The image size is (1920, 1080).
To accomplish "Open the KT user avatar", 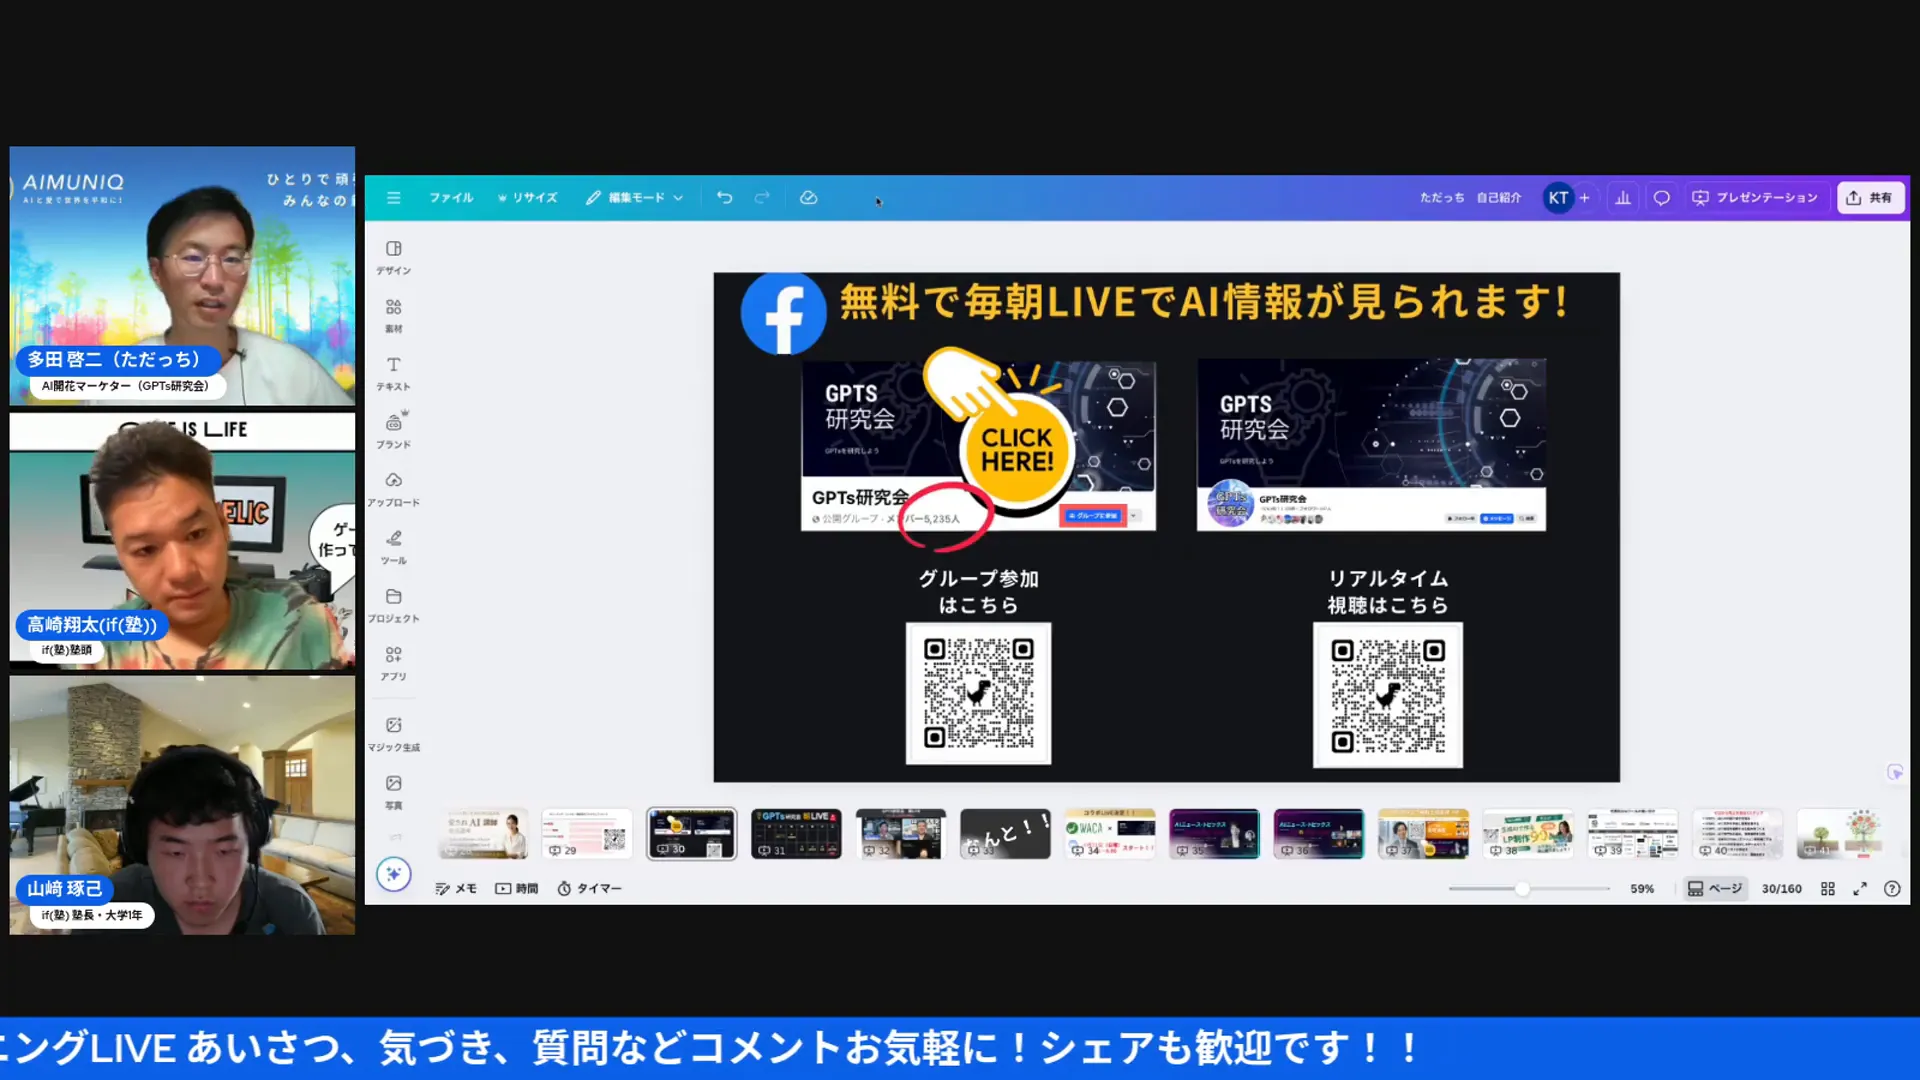I will pos(1558,198).
